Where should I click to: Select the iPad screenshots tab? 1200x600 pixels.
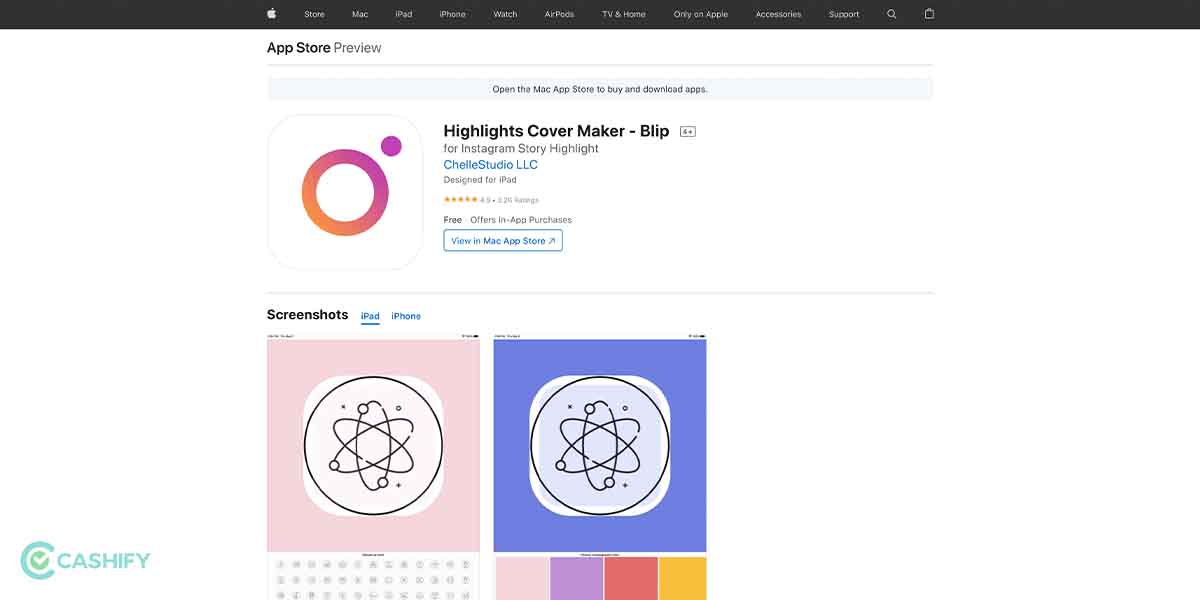[370, 315]
